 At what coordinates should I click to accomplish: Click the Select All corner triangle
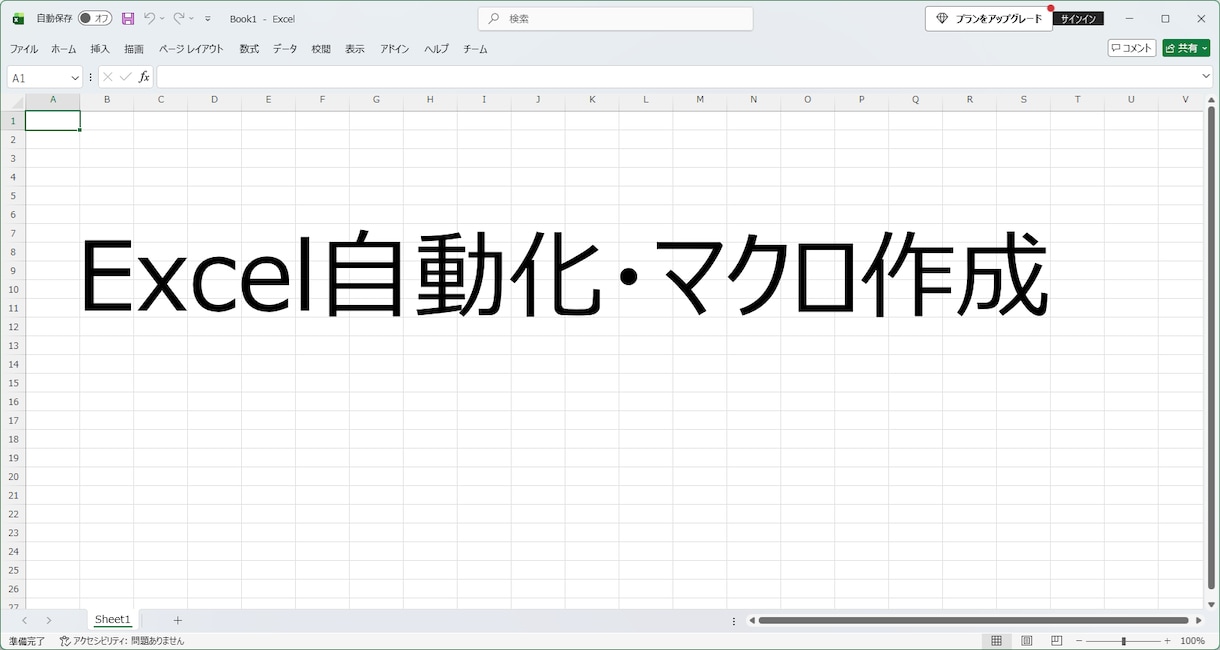[x=17, y=101]
